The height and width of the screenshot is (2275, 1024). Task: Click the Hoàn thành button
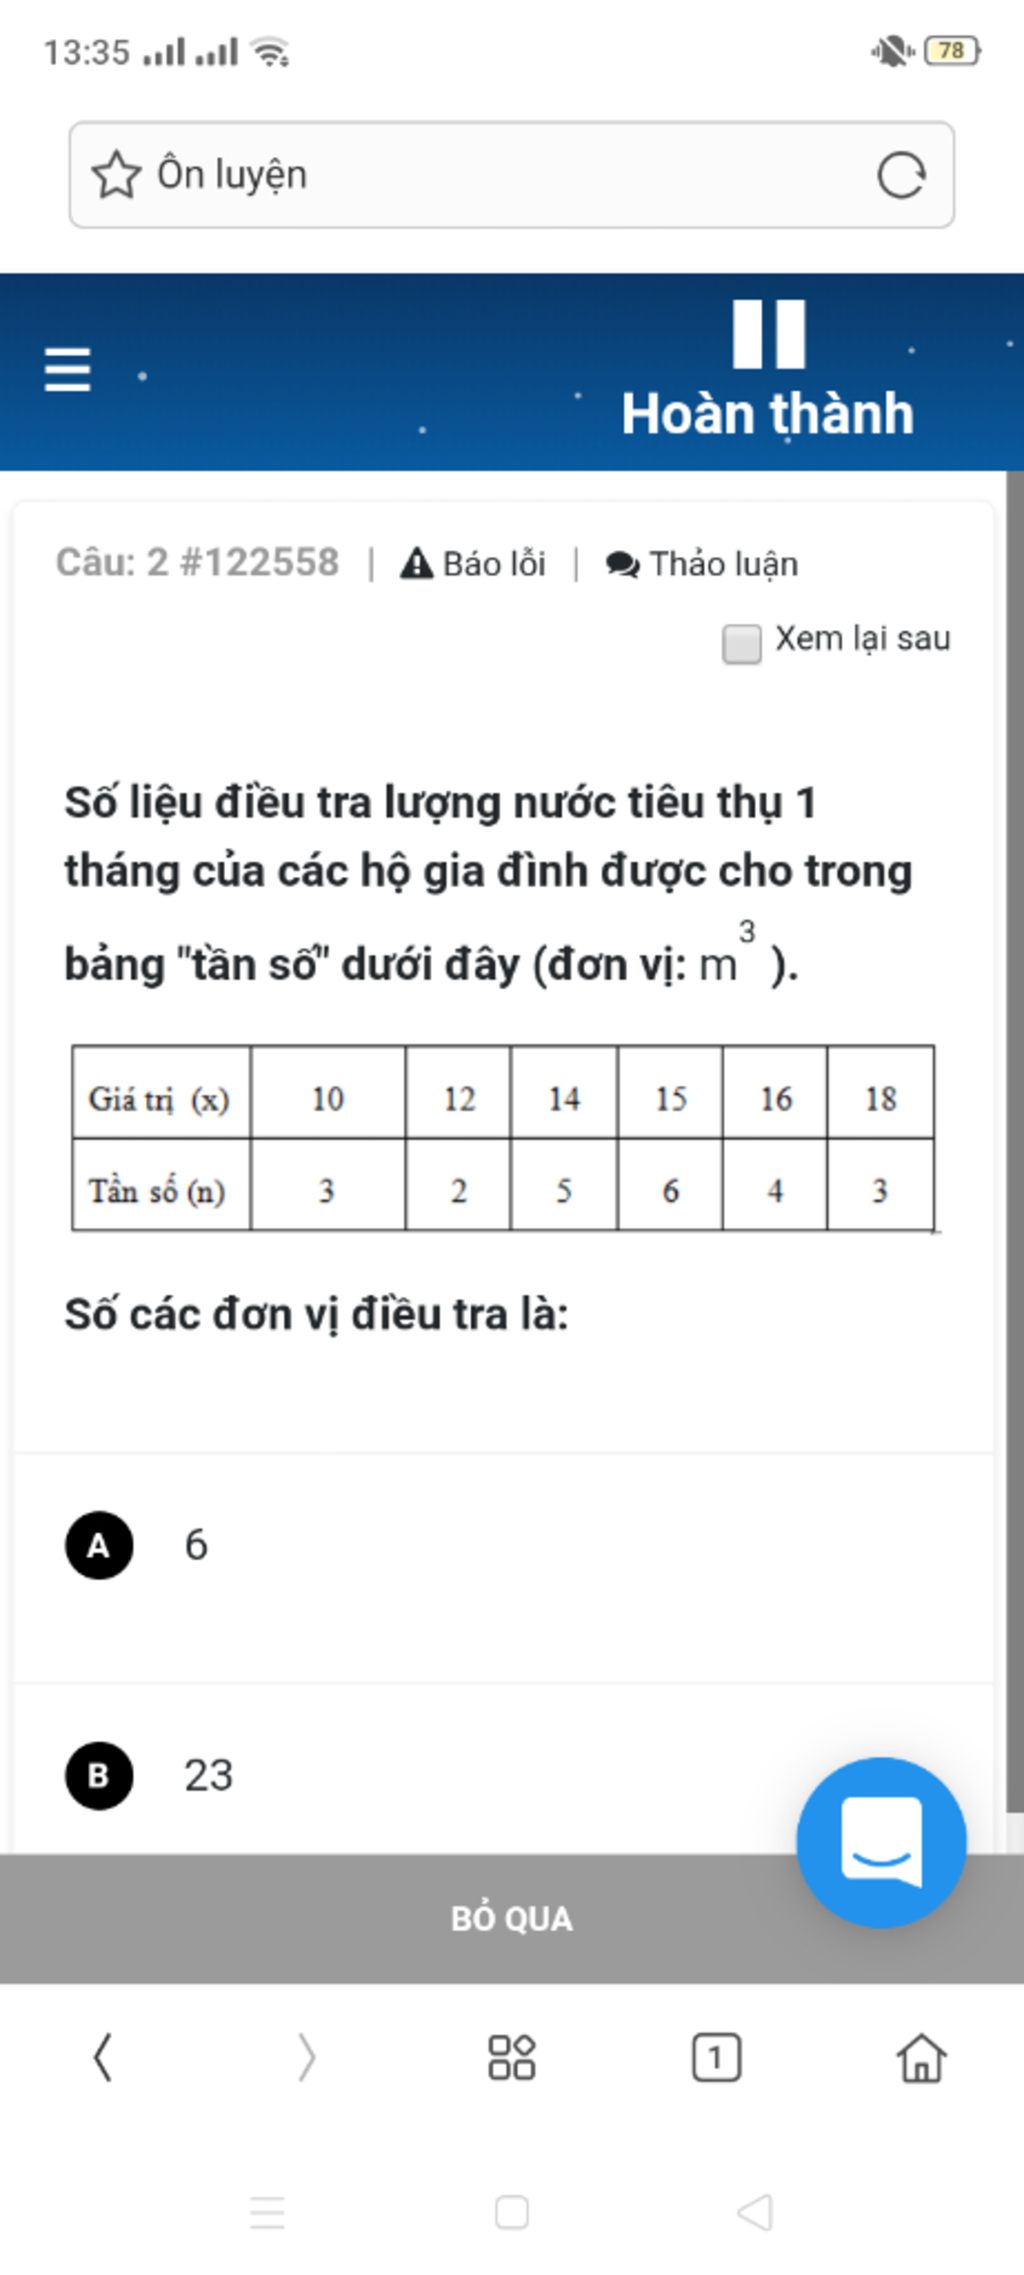point(768,413)
